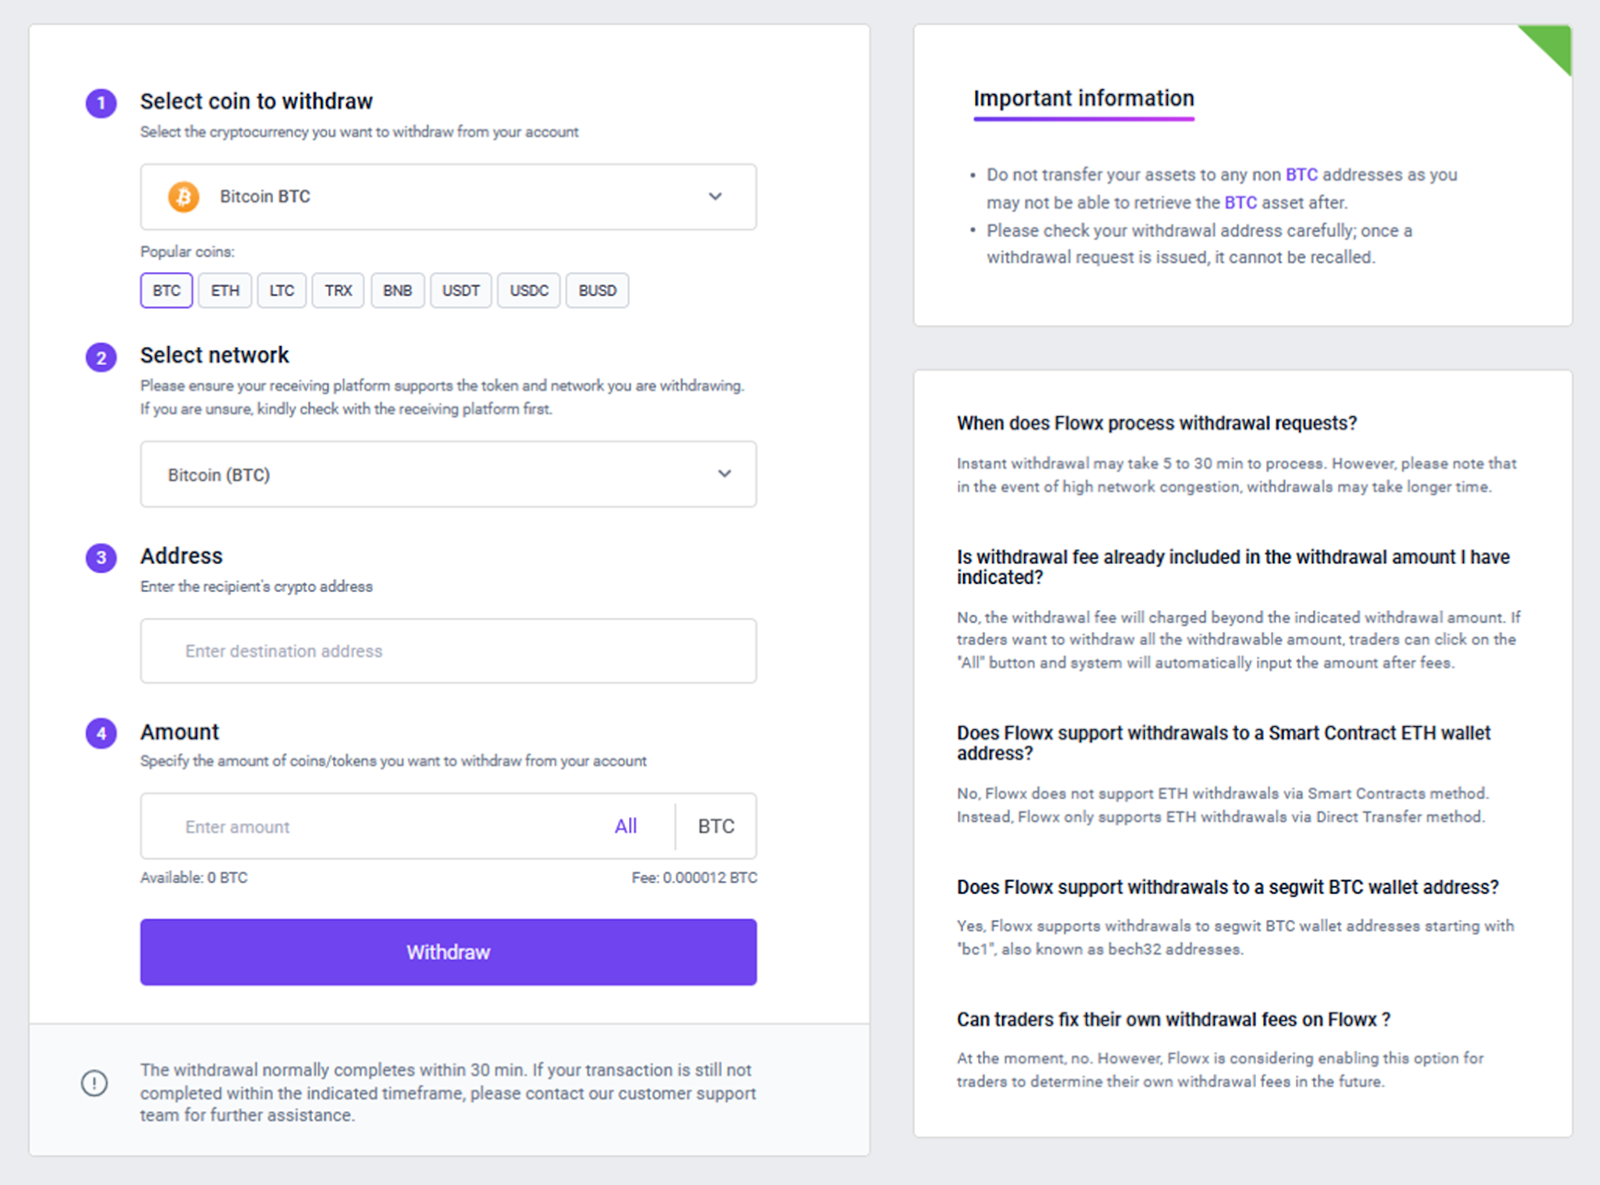
Task: Select the BTC popular coin chip
Action: tap(167, 291)
